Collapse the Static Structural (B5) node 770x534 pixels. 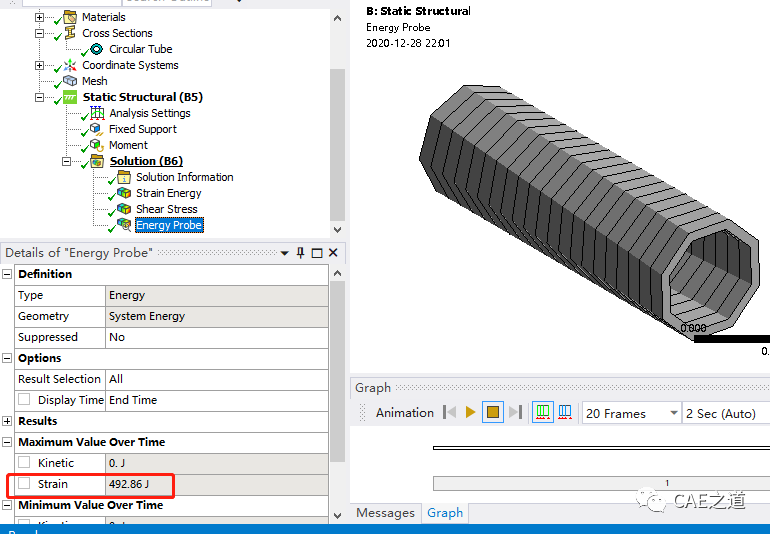39,97
